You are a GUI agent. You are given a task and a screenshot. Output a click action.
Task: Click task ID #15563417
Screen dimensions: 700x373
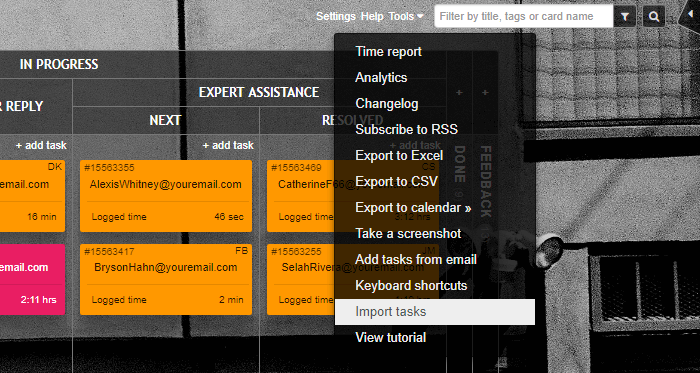click(x=109, y=251)
